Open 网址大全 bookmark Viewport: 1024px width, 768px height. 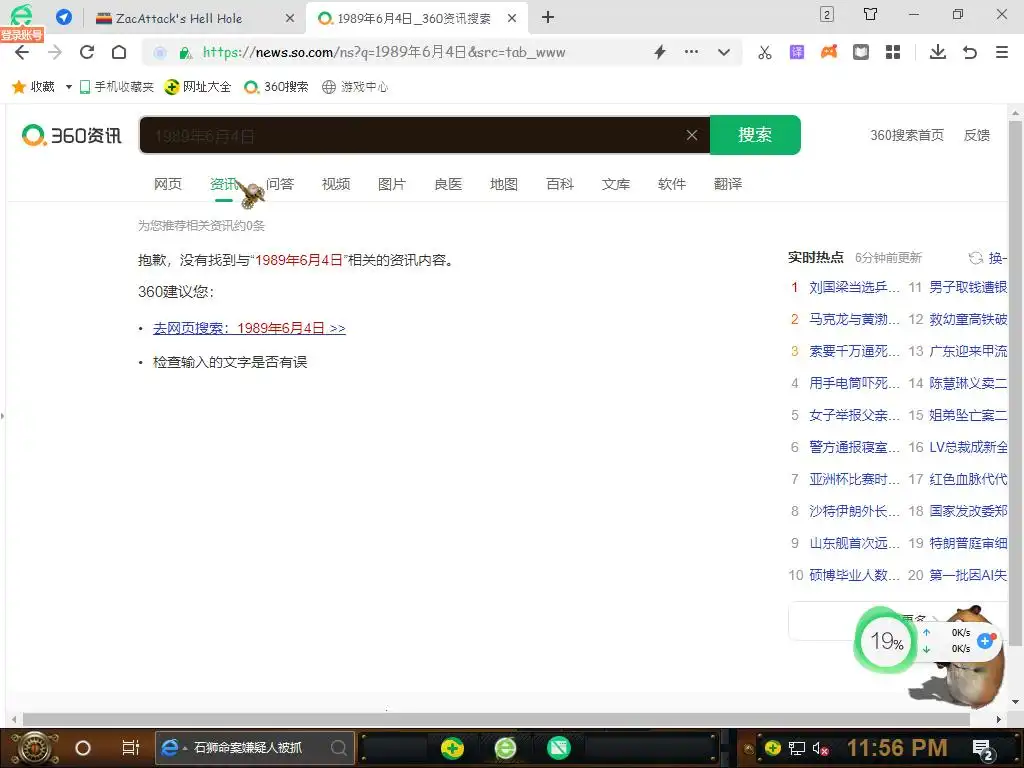tap(198, 86)
